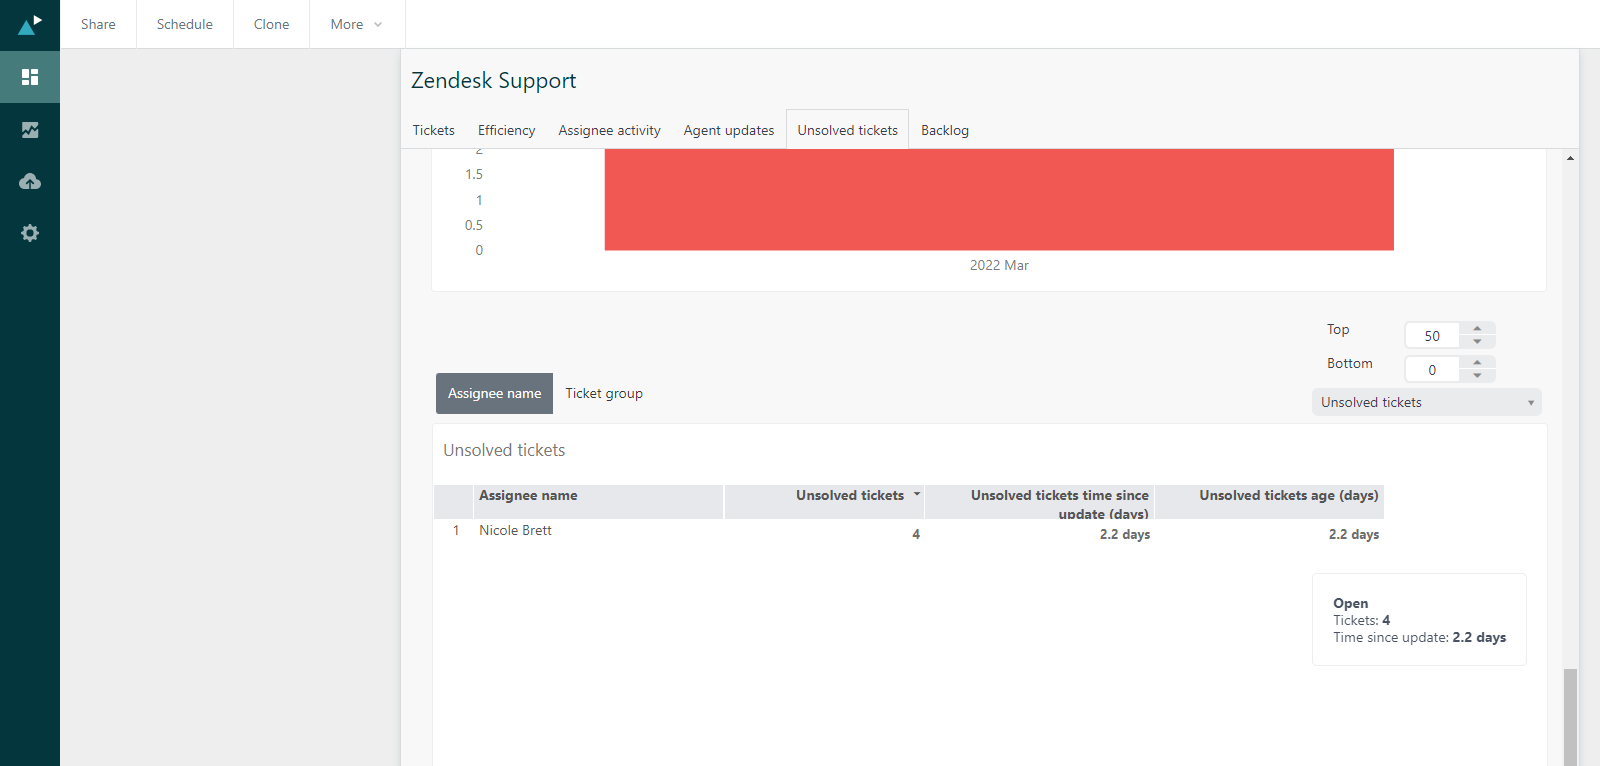Click the Share button
The image size is (1600, 766).
point(98,24)
